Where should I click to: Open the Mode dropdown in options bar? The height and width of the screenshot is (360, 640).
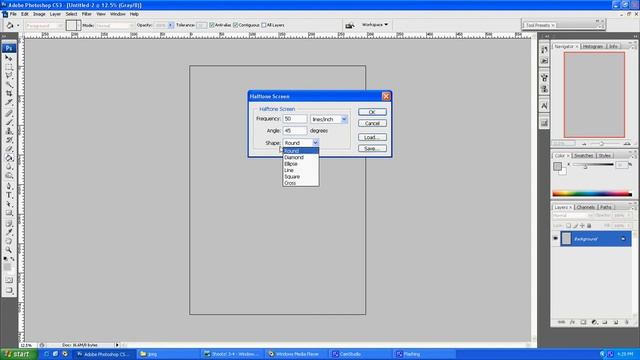pos(114,25)
